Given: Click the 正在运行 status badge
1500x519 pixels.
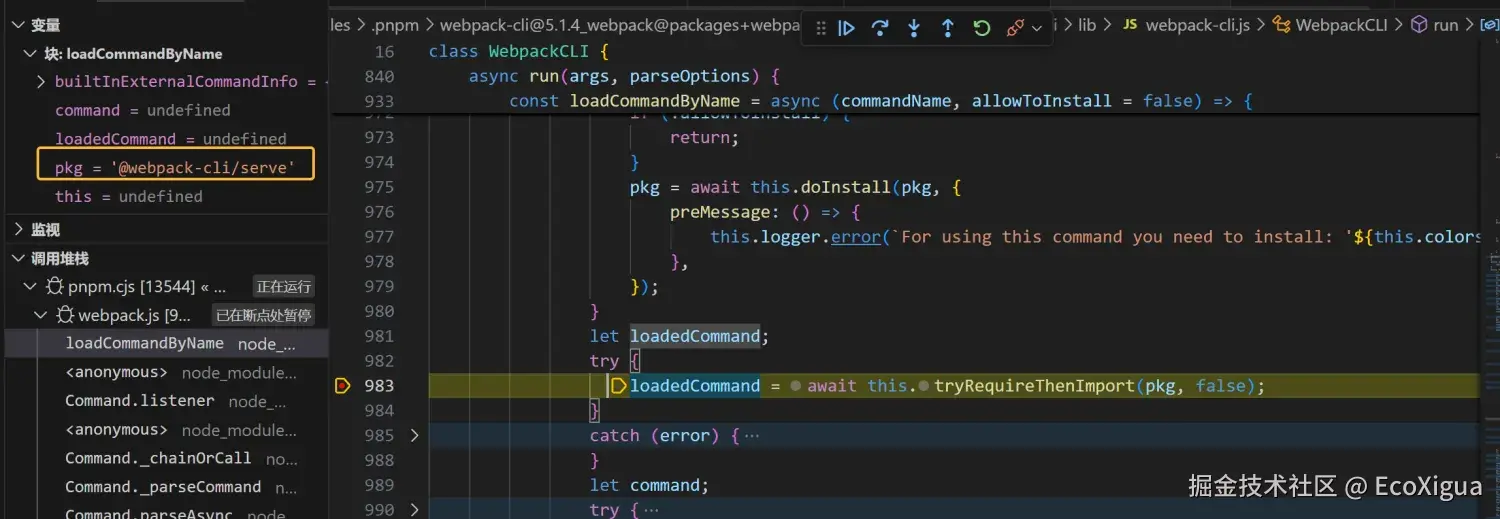Looking at the screenshot, I should click(x=284, y=287).
